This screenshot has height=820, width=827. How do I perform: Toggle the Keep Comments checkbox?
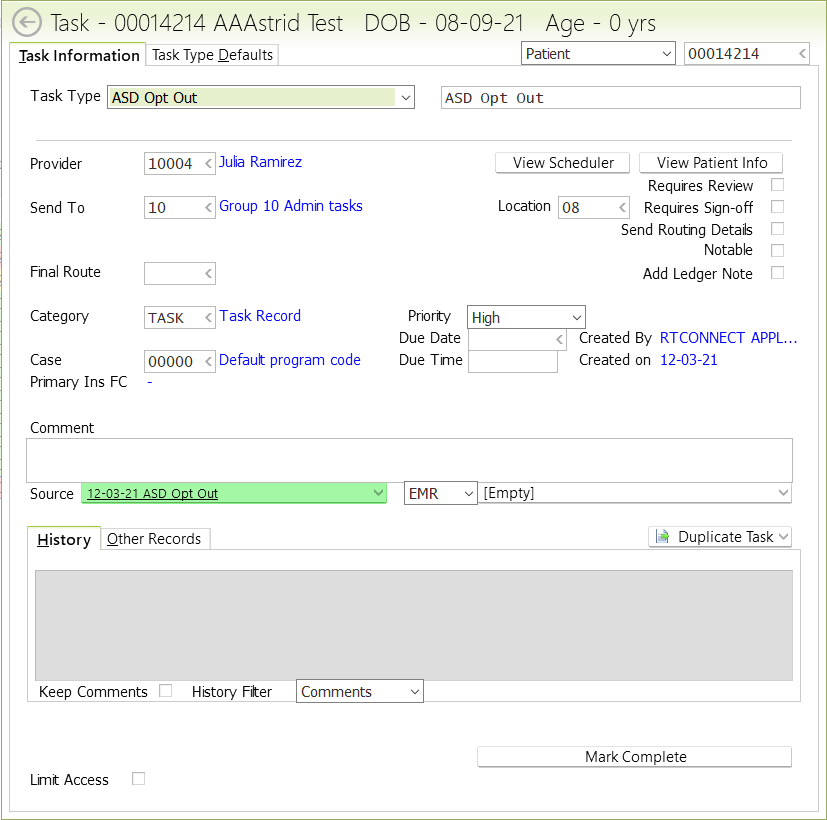[x=166, y=691]
